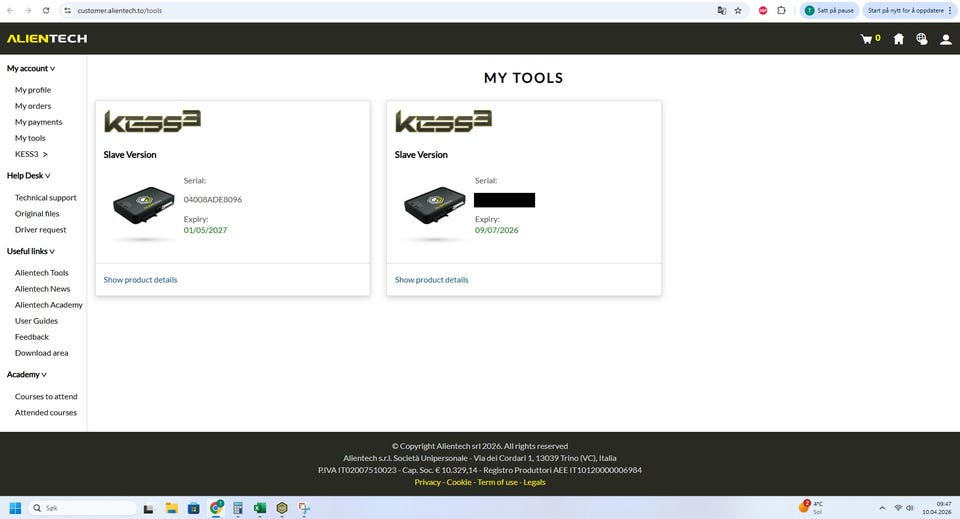Go to the home page icon
The width and height of the screenshot is (960, 519).
pos(898,39)
